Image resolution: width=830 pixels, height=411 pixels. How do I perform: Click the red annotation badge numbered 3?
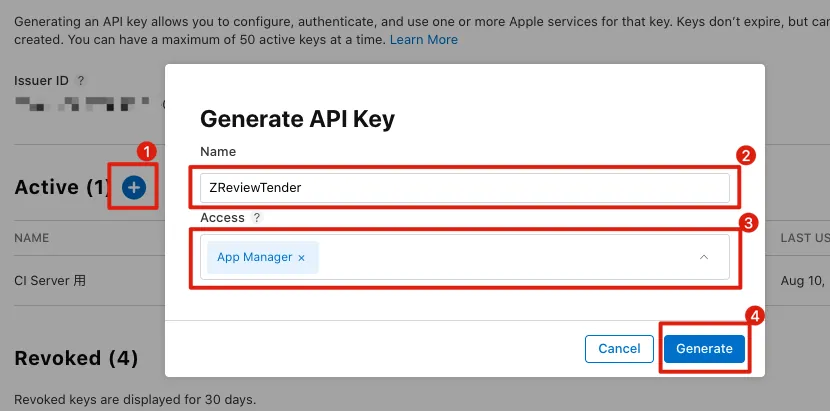tap(744, 222)
